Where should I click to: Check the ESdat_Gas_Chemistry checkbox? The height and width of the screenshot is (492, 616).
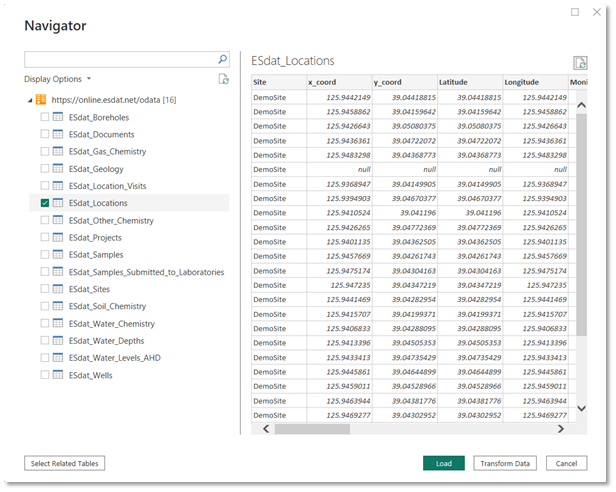coord(45,151)
